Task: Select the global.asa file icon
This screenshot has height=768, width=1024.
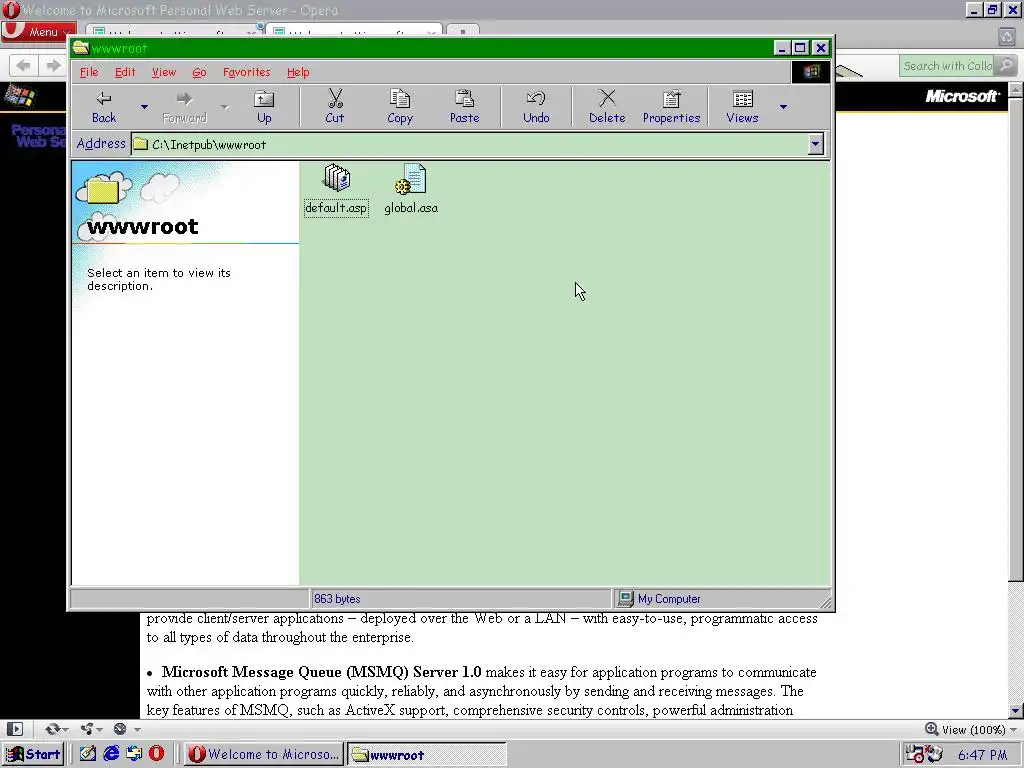Action: (411, 179)
